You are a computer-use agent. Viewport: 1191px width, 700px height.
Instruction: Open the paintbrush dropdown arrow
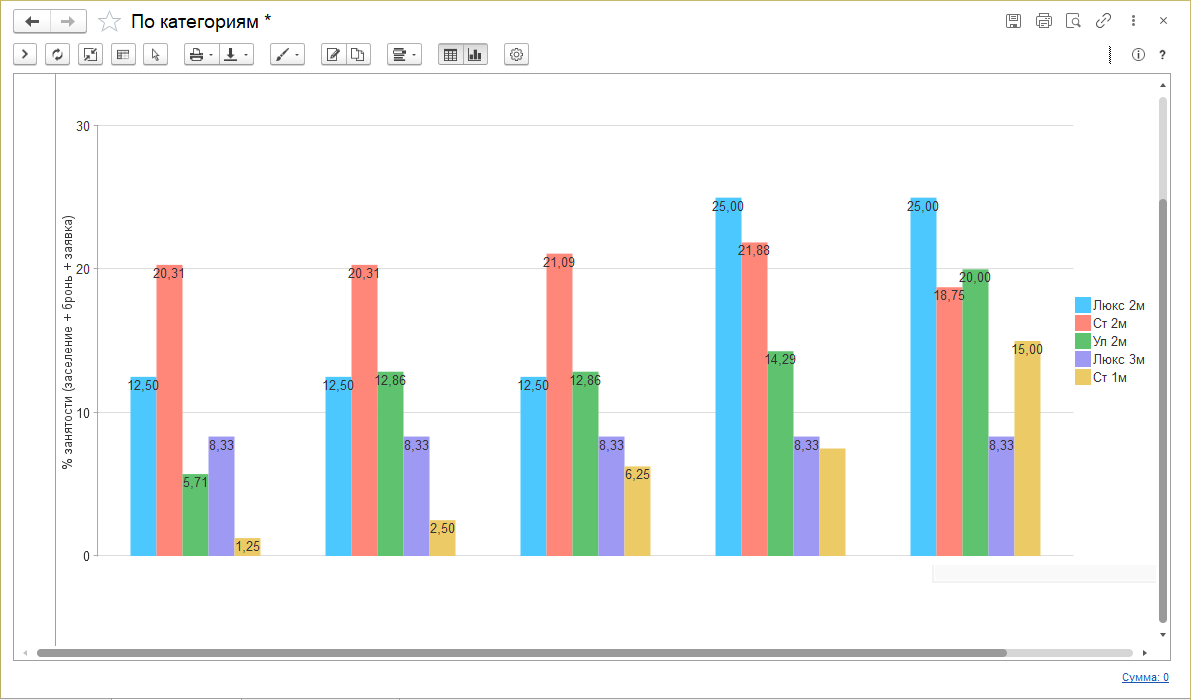(297, 55)
